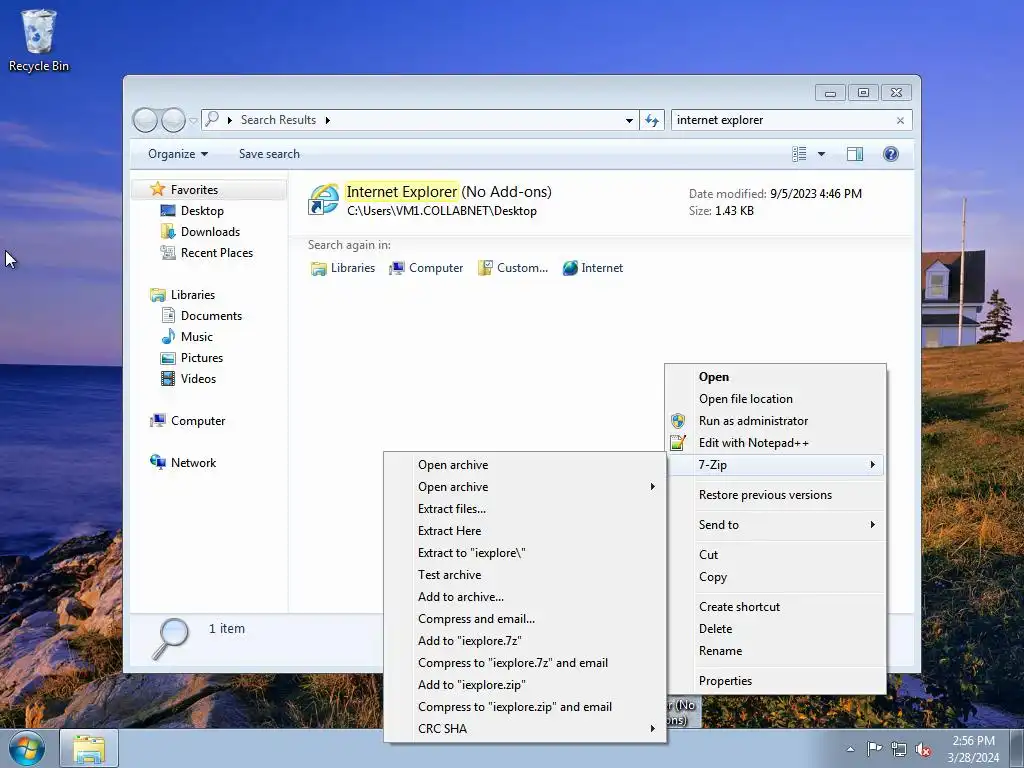Expand the Send to submenu
1024x768 pixels.
[x=776, y=525]
